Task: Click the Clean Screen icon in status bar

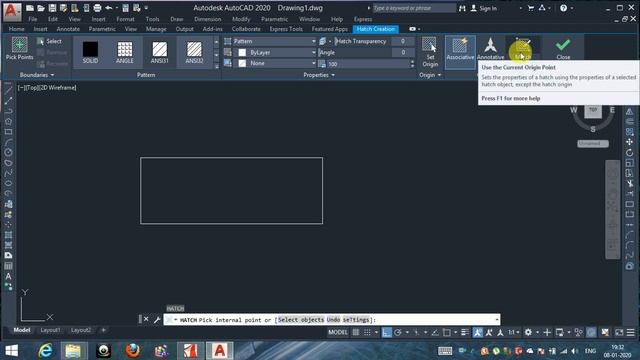Action: pos(619,332)
